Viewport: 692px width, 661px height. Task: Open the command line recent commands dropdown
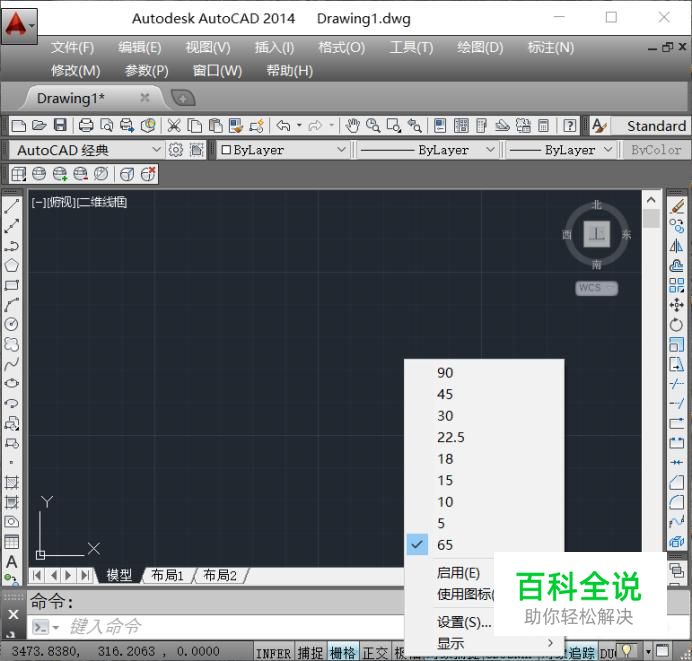pyautogui.click(x=56, y=627)
